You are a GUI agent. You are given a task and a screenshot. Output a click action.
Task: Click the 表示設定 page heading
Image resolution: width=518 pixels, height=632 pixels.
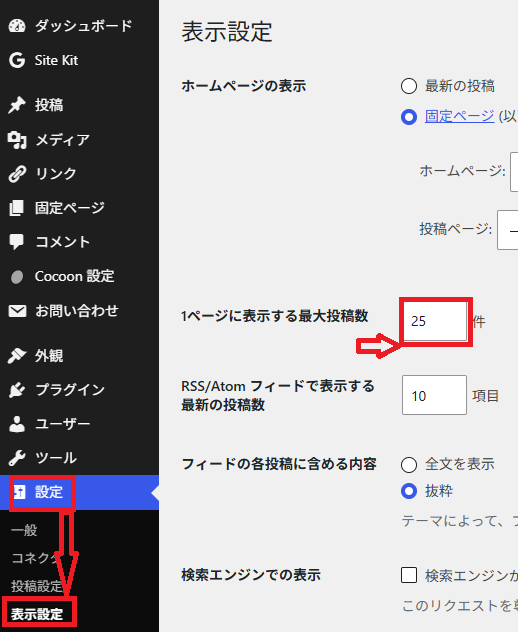click(x=227, y=32)
